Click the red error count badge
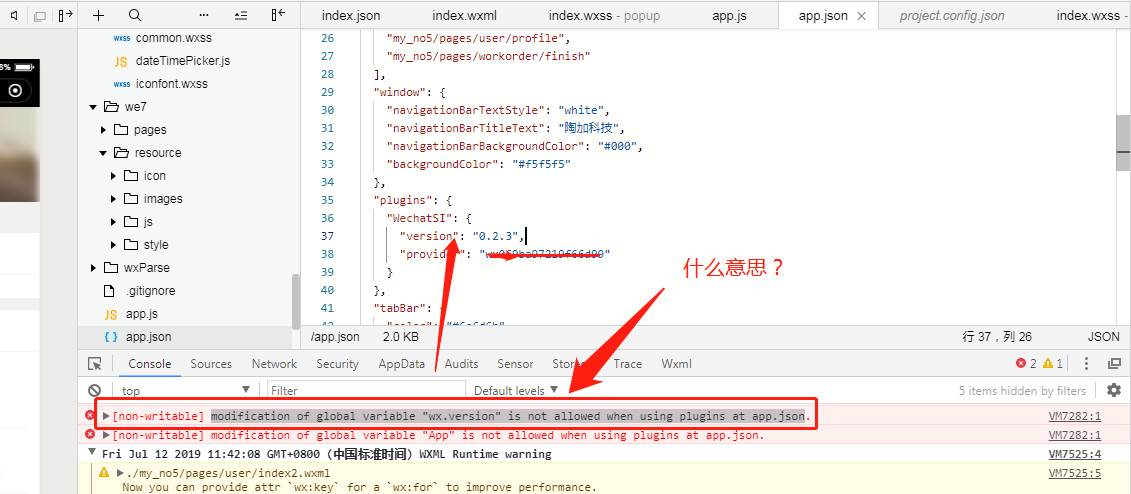This screenshot has height=494, width=1131. (x=1026, y=363)
